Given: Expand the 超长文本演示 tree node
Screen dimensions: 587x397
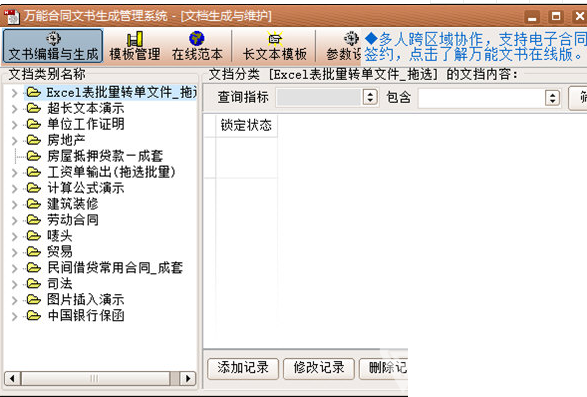Looking at the screenshot, I should point(14,109).
